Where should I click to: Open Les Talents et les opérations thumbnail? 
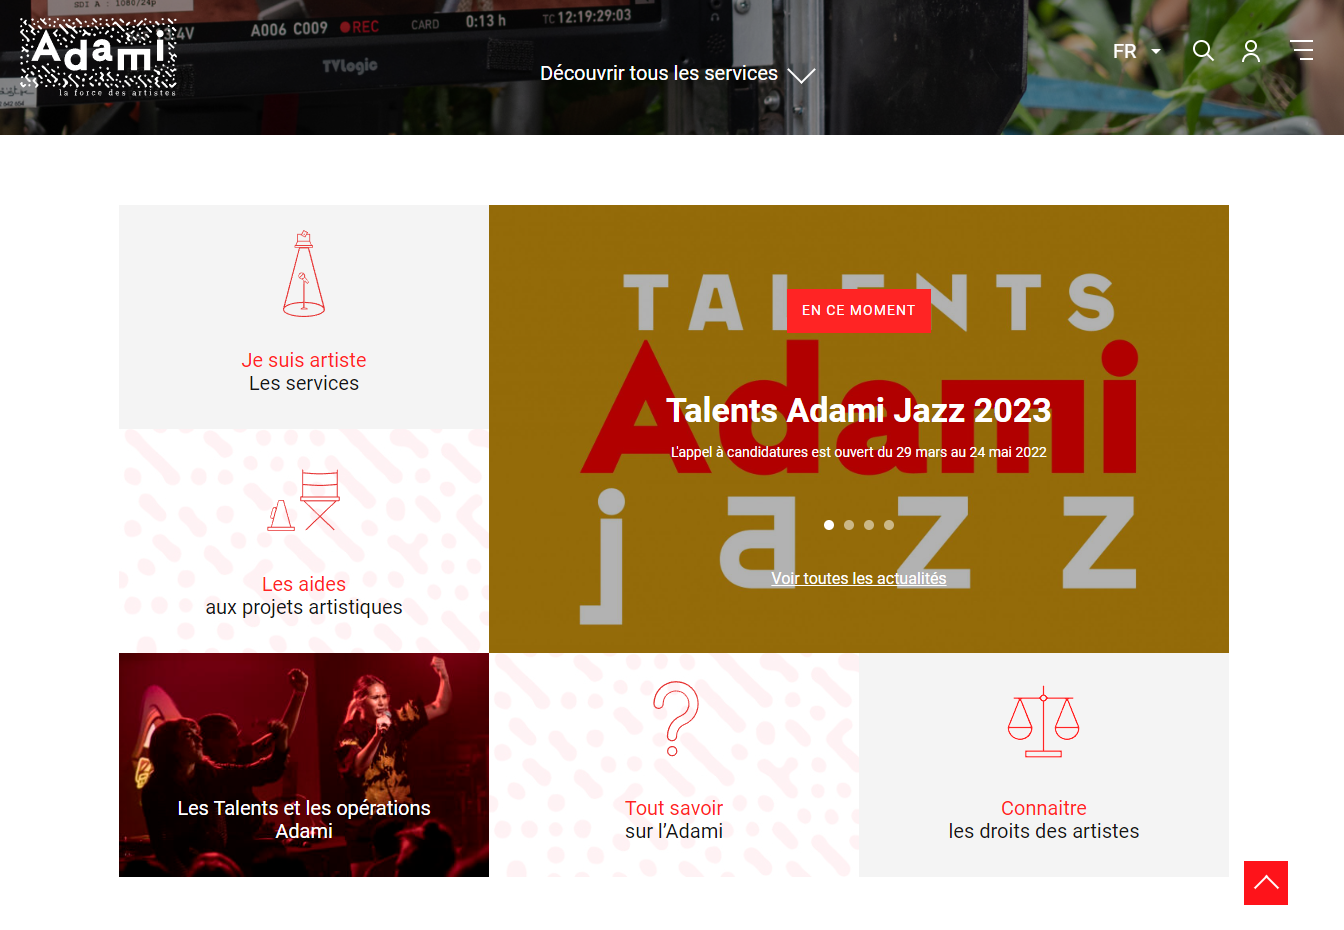(304, 765)
